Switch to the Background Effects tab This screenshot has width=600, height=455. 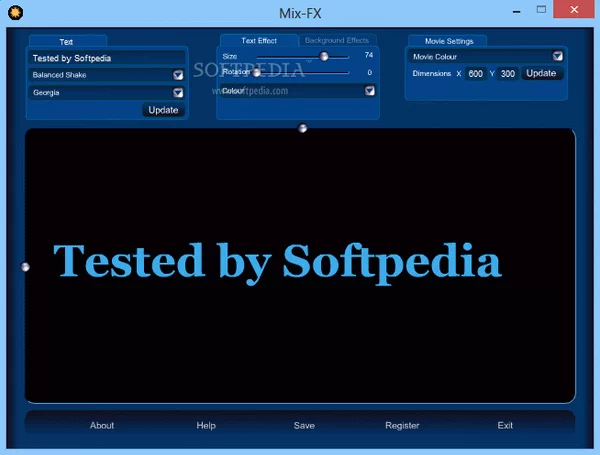[x=337, y=40]
